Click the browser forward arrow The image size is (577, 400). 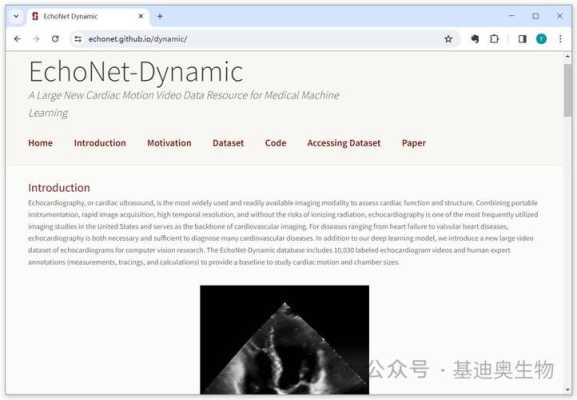pos(36,39)
